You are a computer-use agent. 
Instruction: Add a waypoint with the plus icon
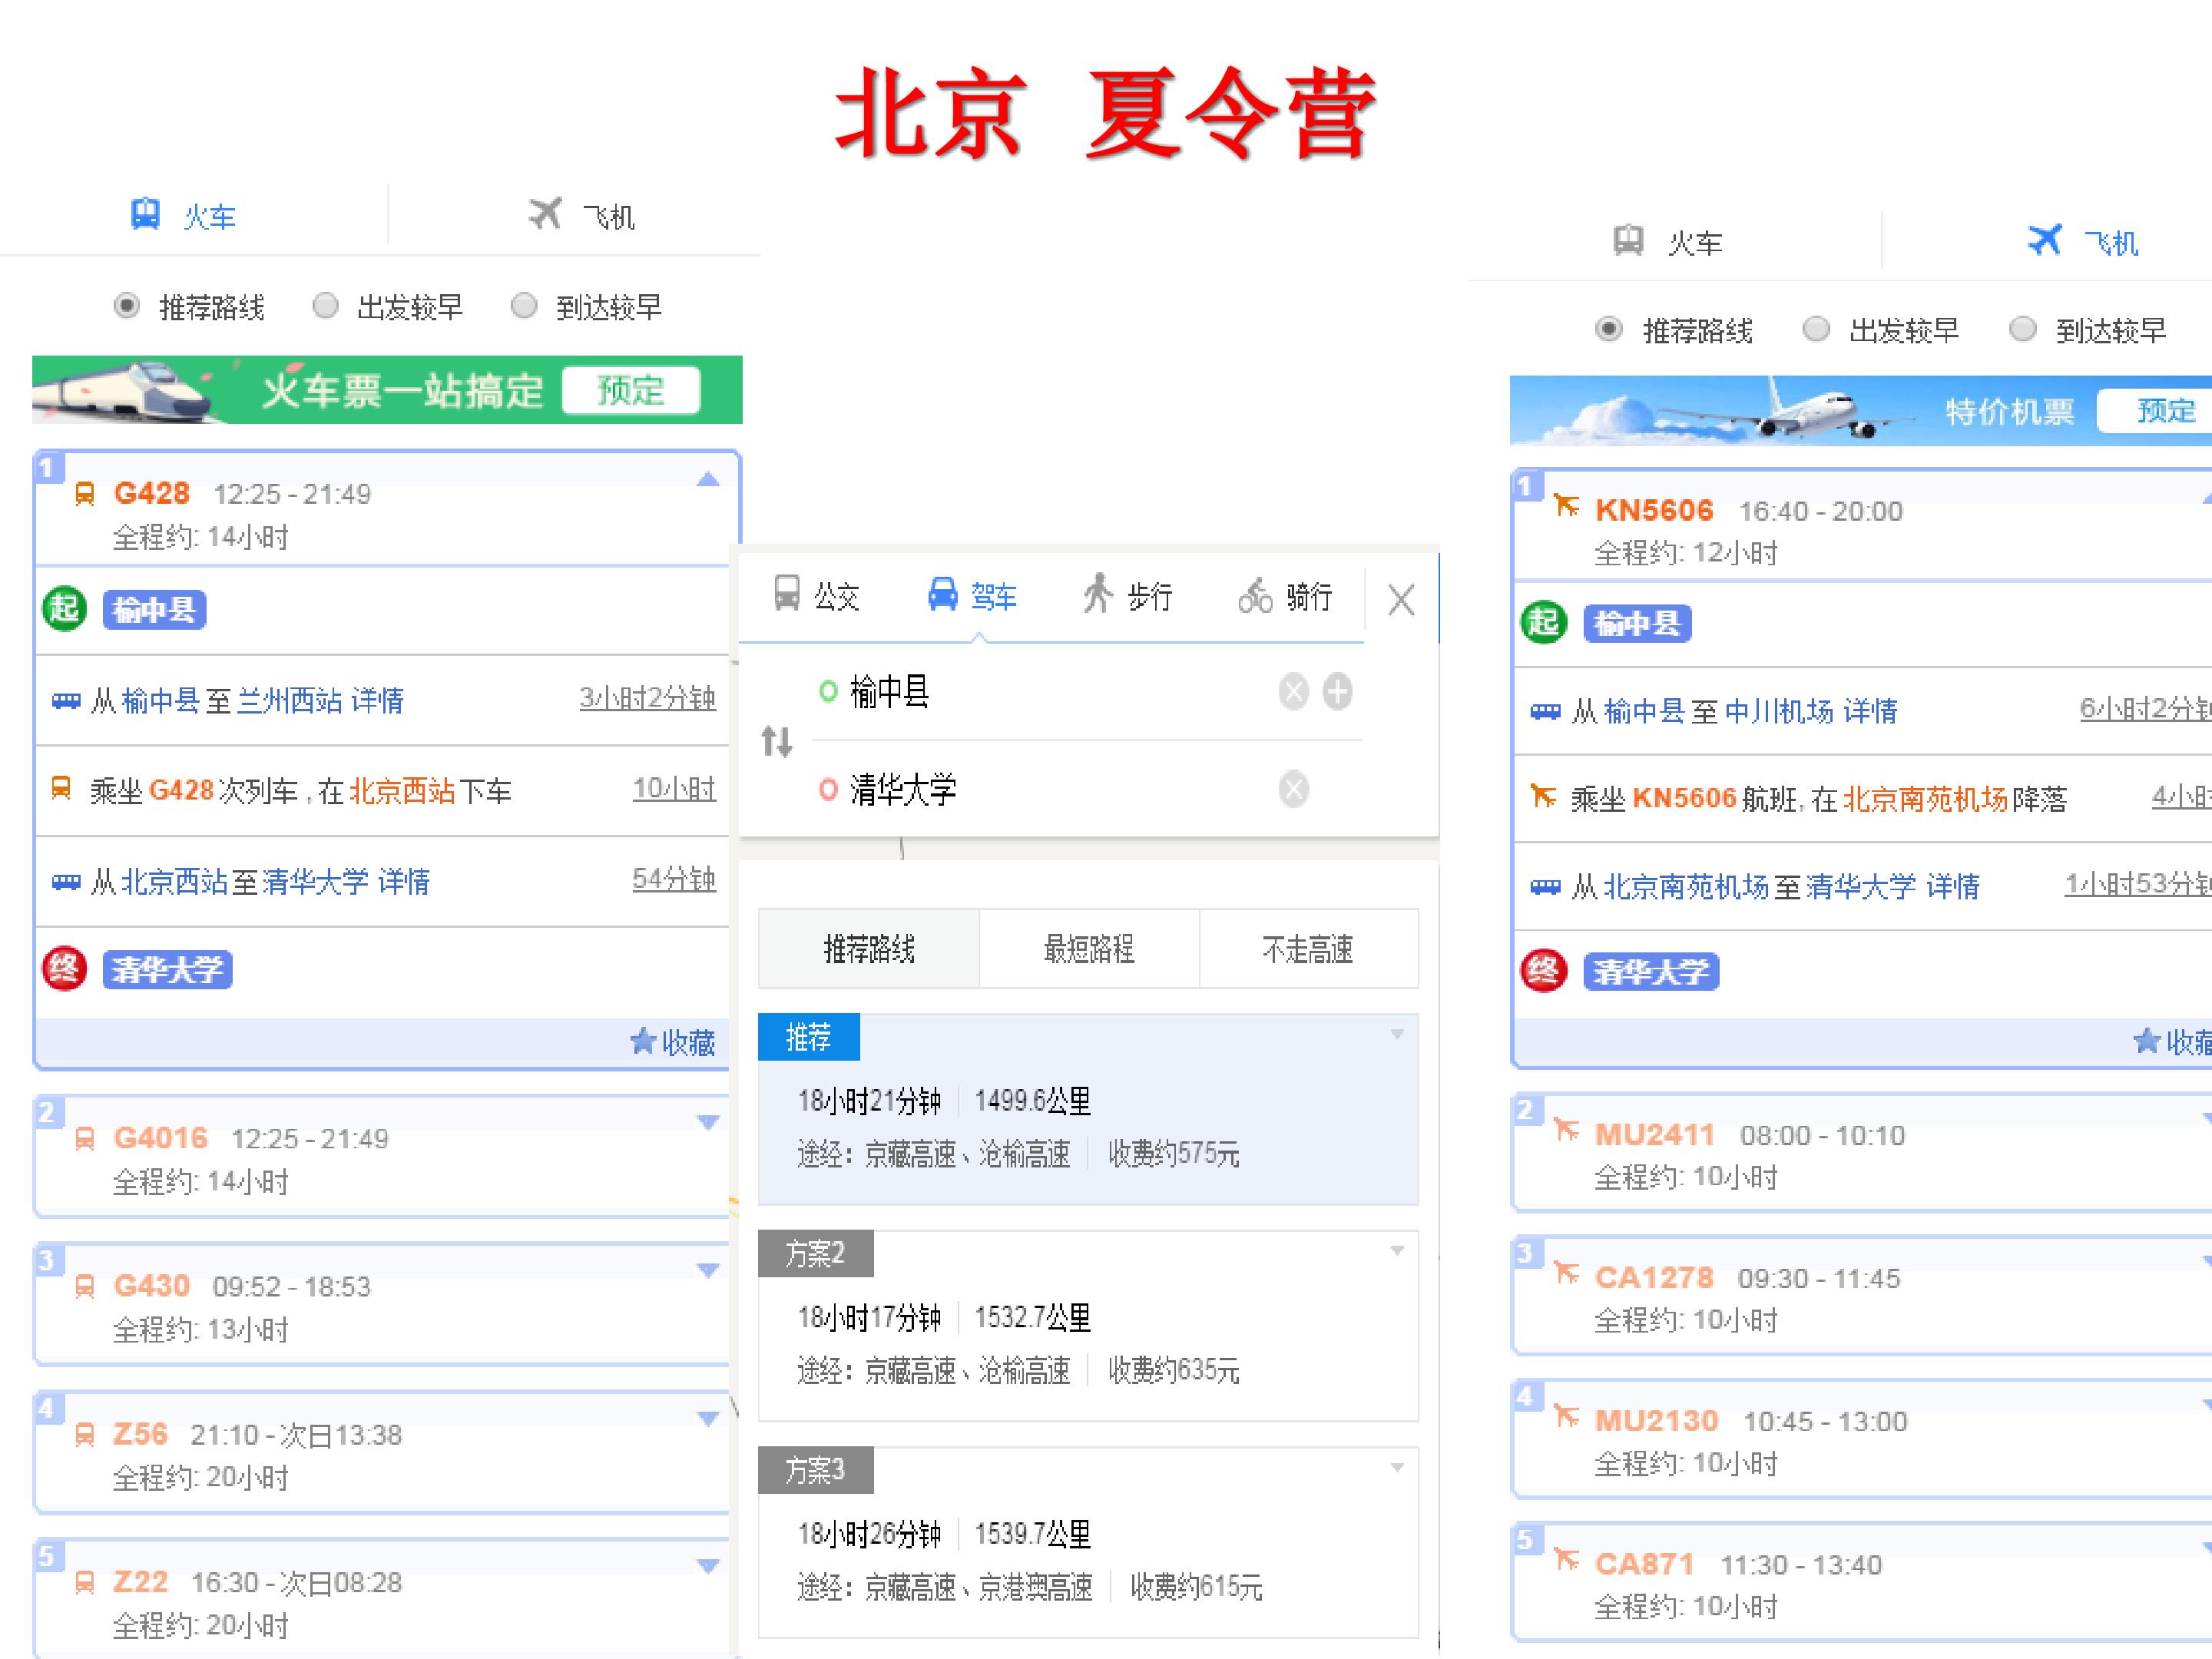pos(1338,691)
